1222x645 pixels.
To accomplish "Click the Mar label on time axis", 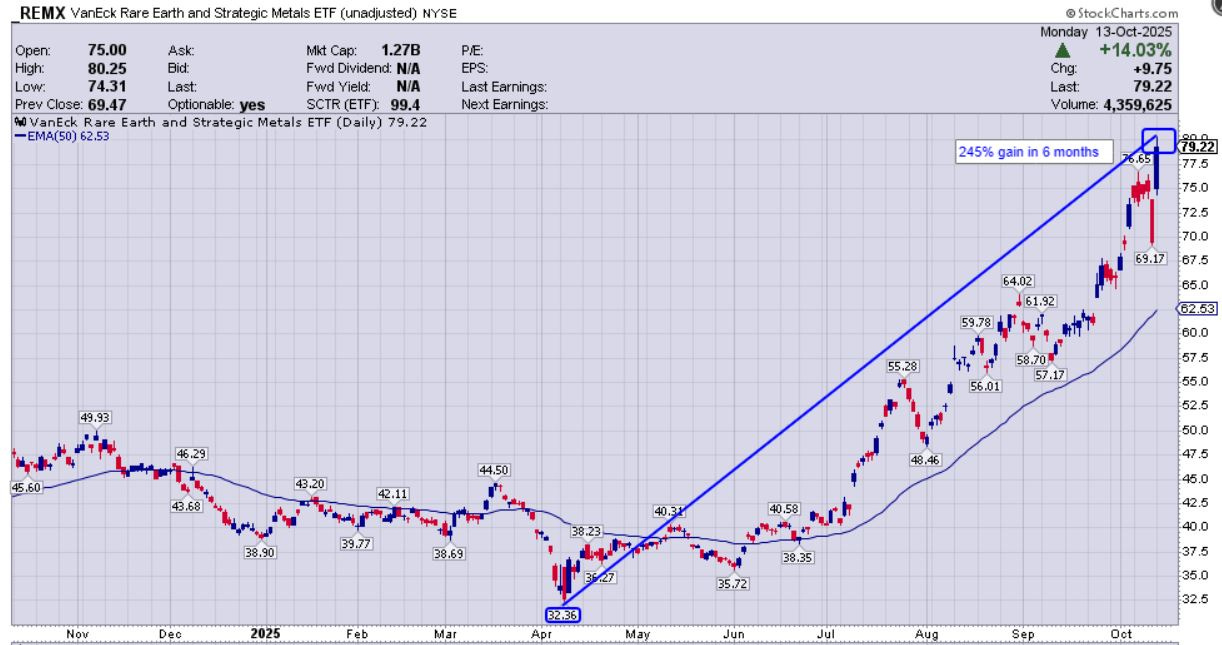I will coord(446,633).
